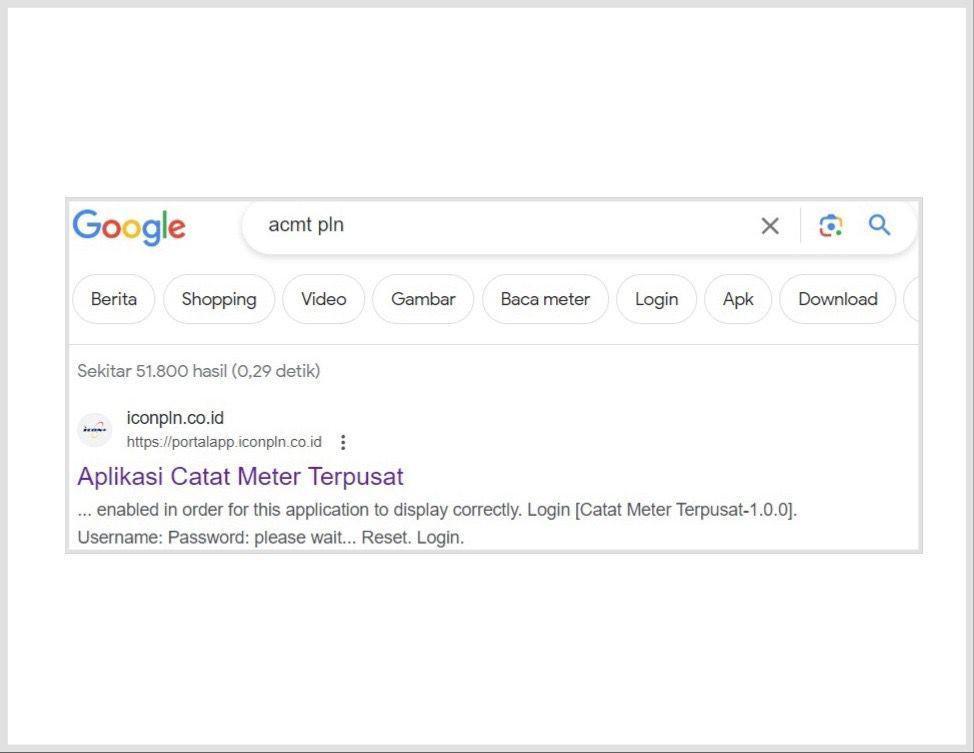Select the Berita filter chip
974x753 pixels.
(x=114, y=299)
